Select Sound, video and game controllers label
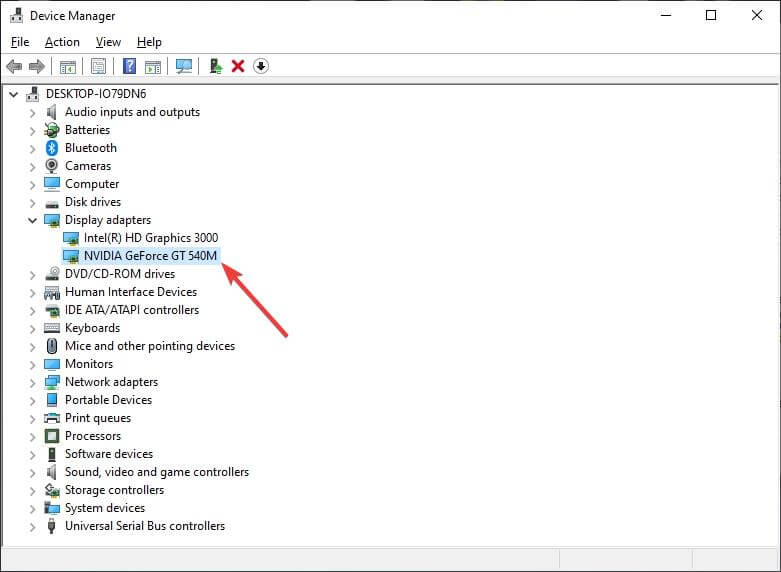The image size is (781, 572). click(156, 472)
